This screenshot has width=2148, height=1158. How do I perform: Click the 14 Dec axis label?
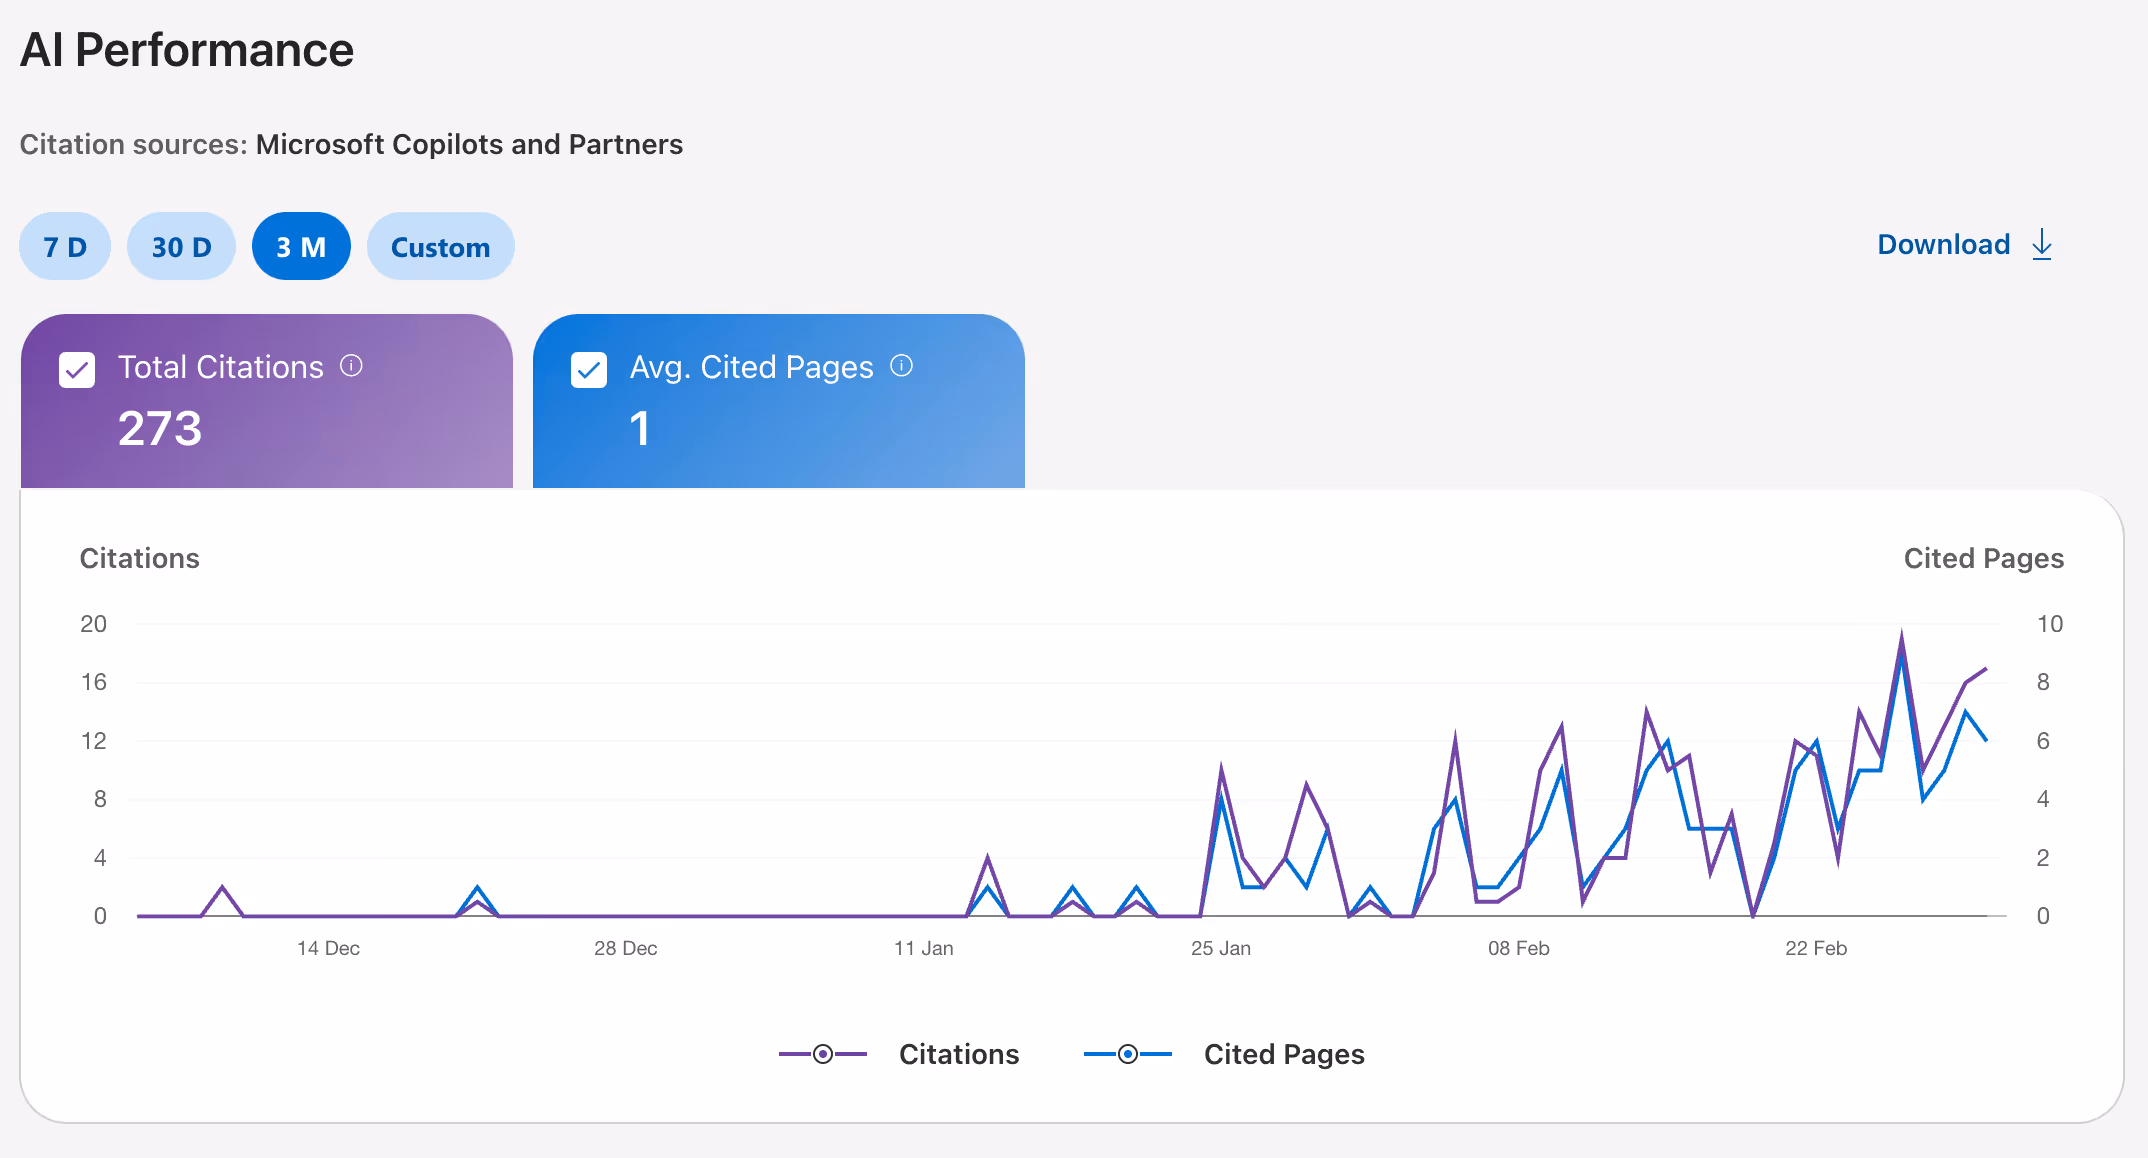click(x=328, y=948)
